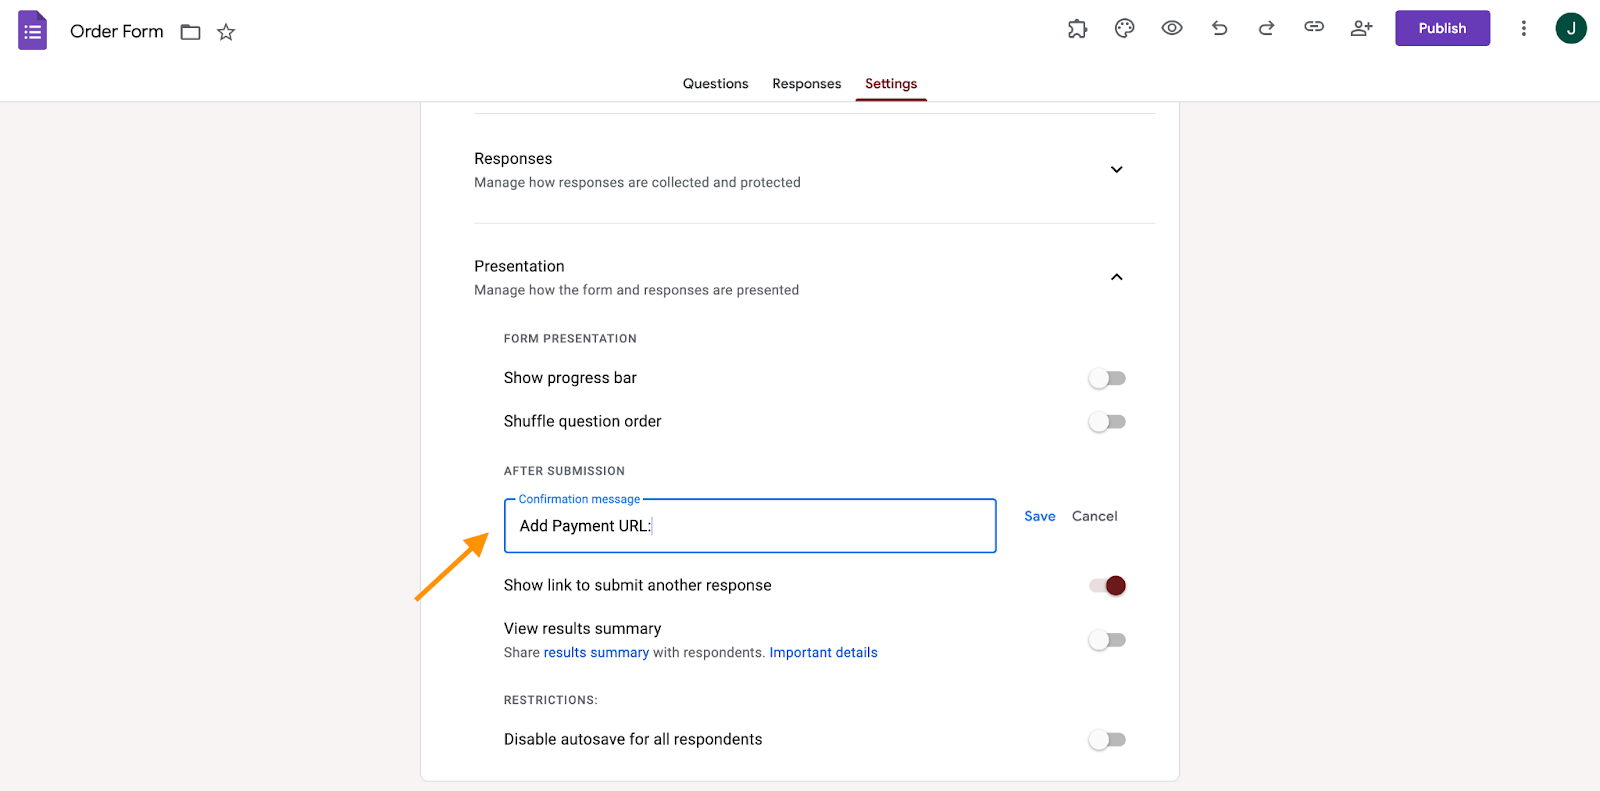Switch to the Questions tab

point(715,84)
